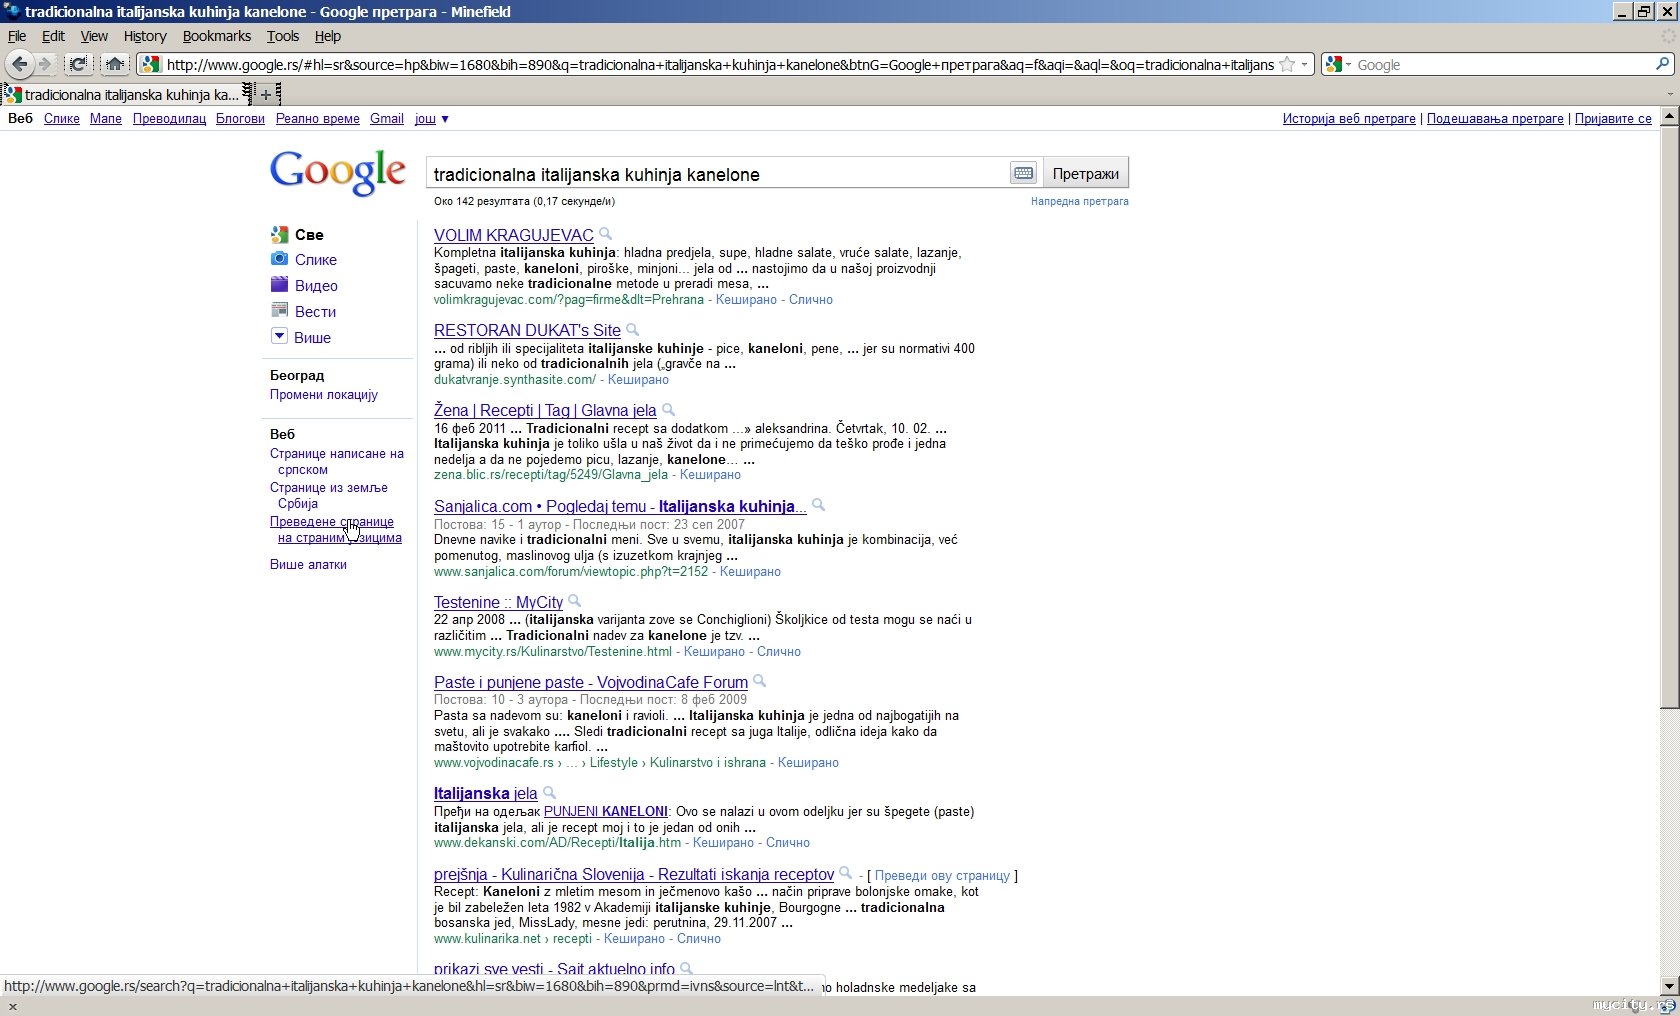The image size is (1680, 1016).
Task: Open the Tools menu
Action: tap(283, 36)
